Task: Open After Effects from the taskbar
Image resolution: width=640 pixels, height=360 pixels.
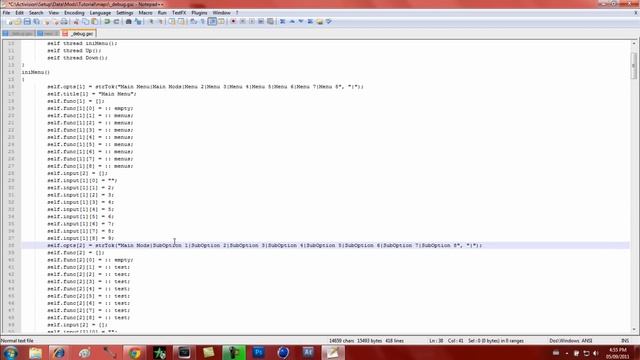Action: [308, 353]
